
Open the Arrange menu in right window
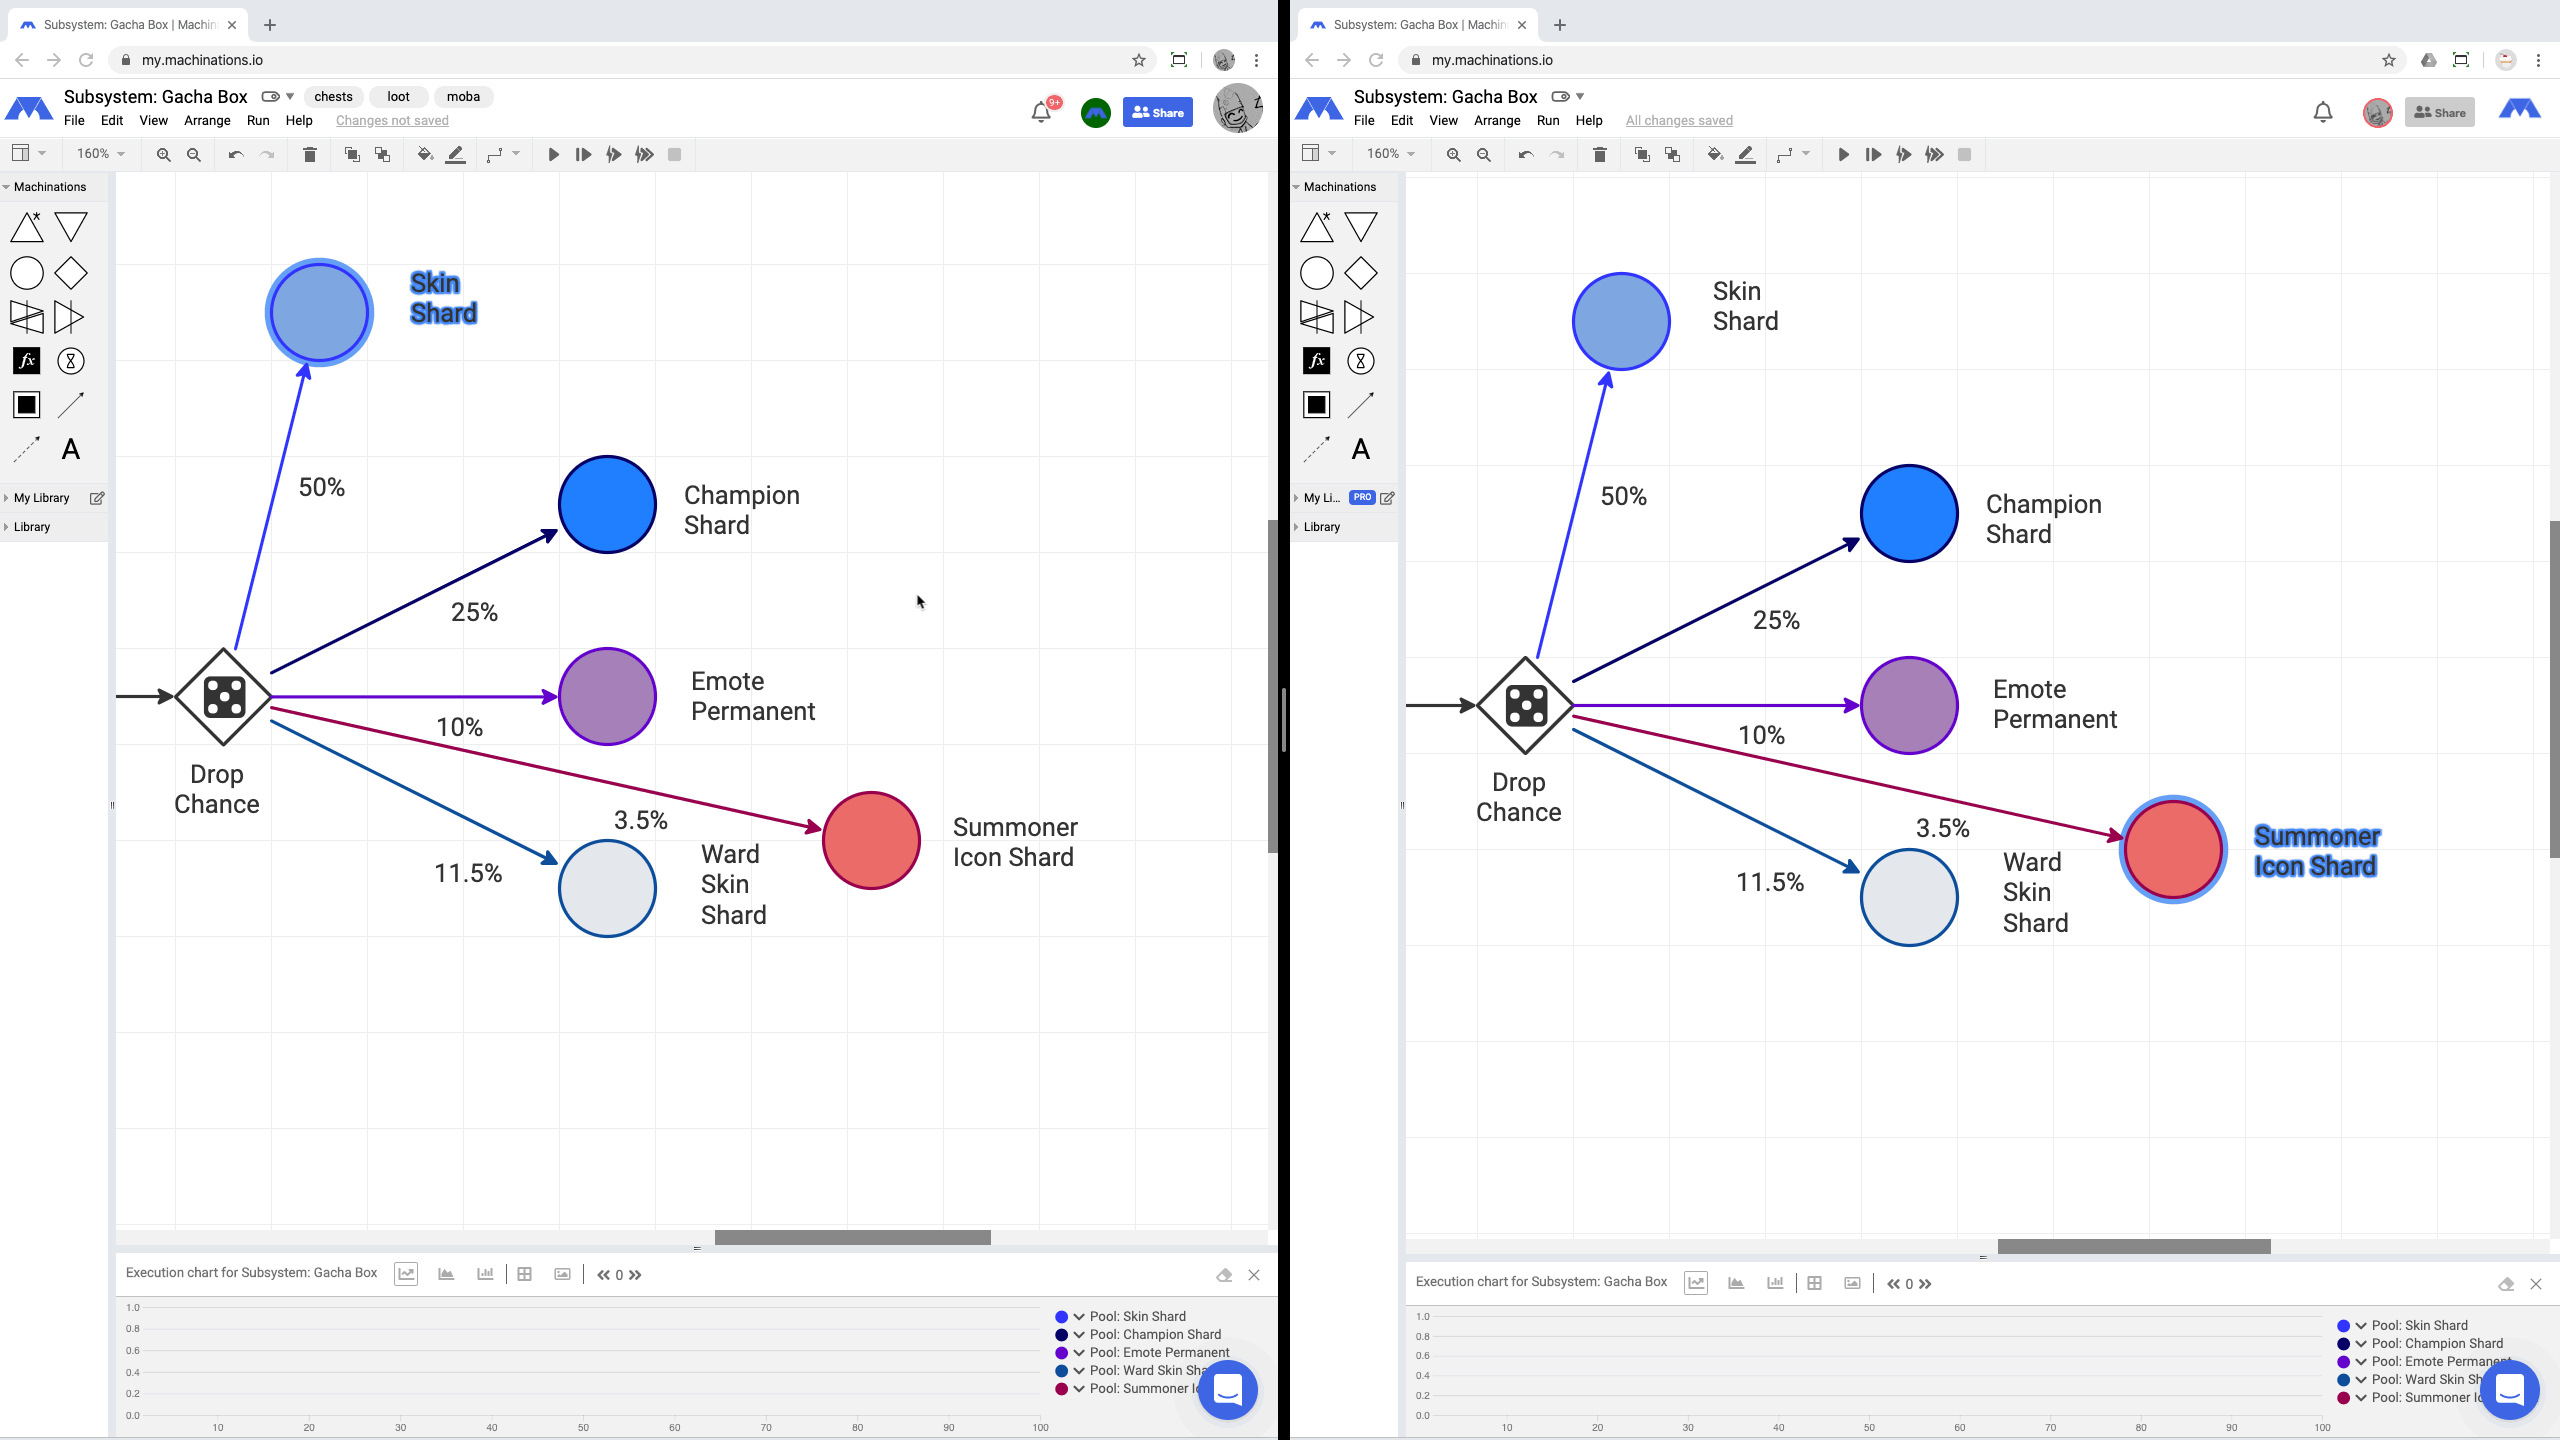coord(1496,120)
